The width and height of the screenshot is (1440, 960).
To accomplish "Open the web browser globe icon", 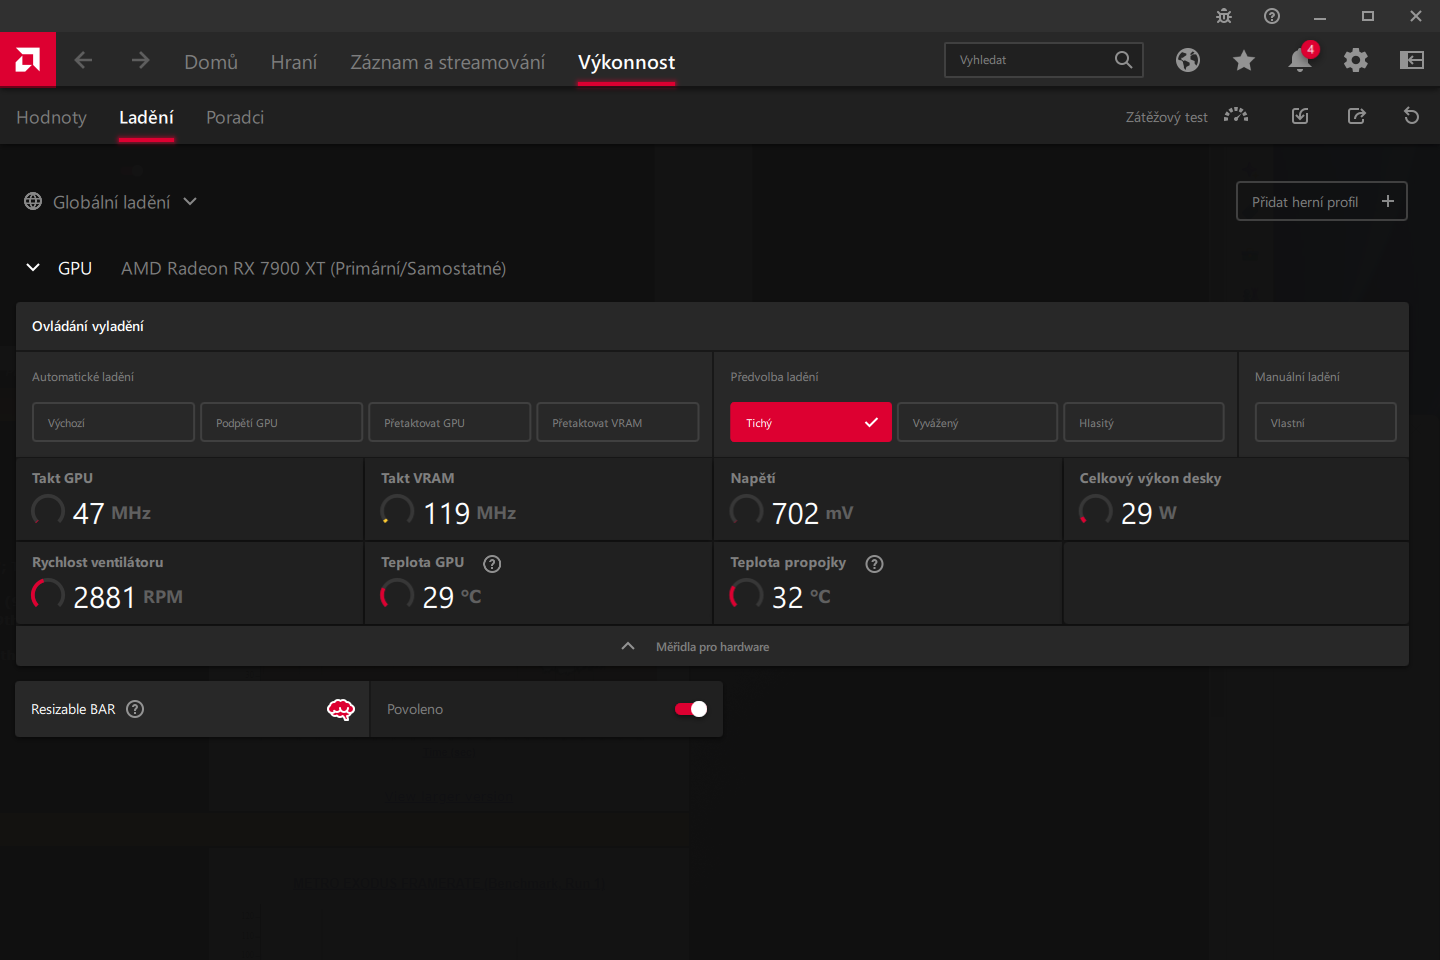I will click(1188, 60).
